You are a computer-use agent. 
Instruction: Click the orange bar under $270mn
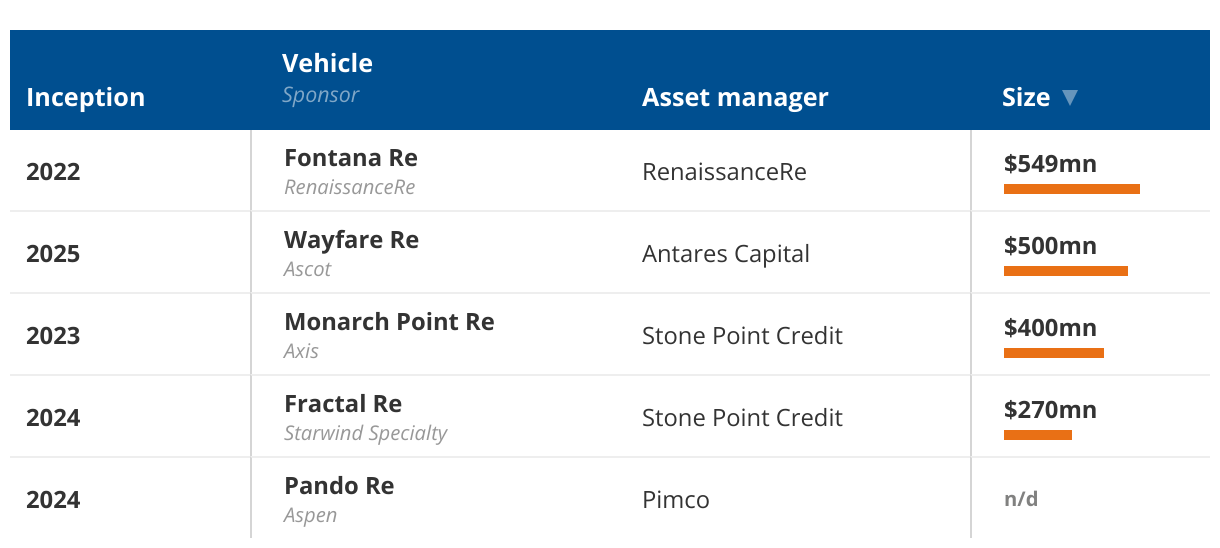1038,435
